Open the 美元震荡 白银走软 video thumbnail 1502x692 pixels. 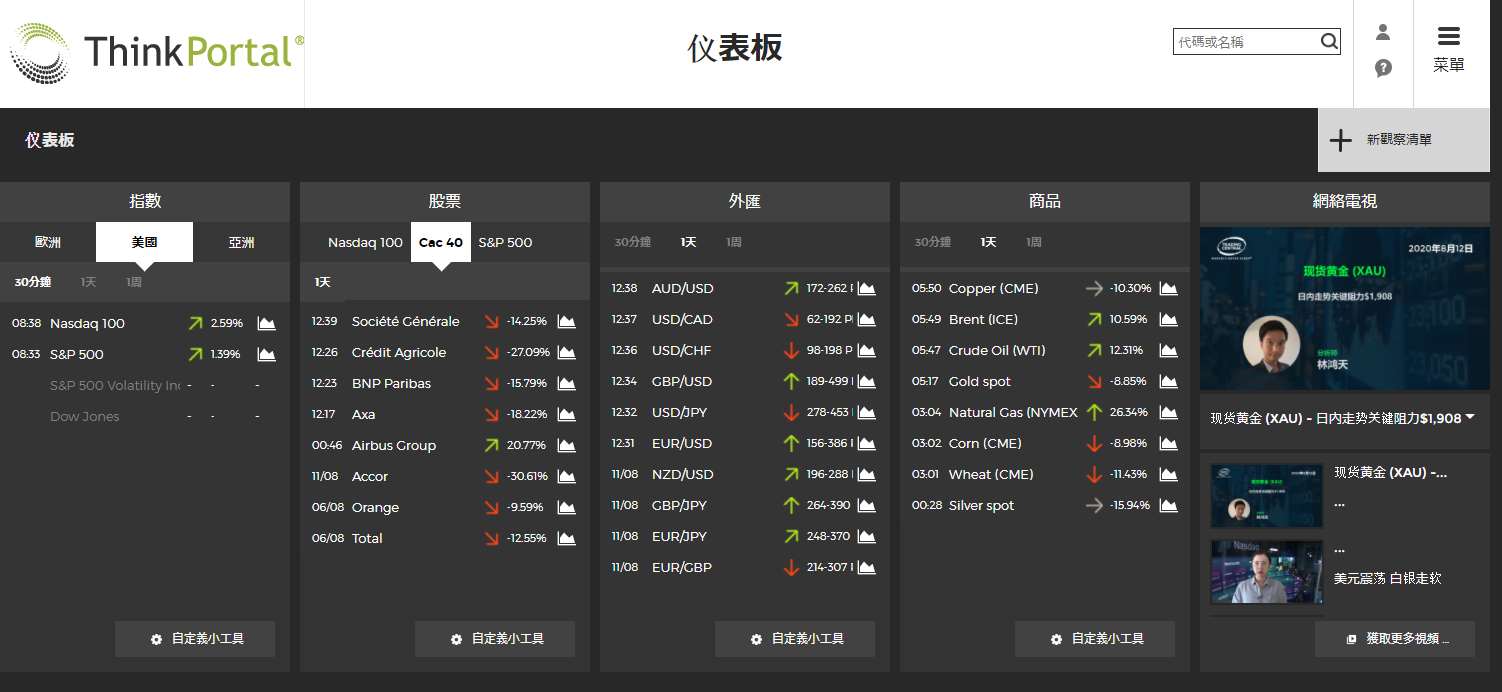(x=1267, y=572)
